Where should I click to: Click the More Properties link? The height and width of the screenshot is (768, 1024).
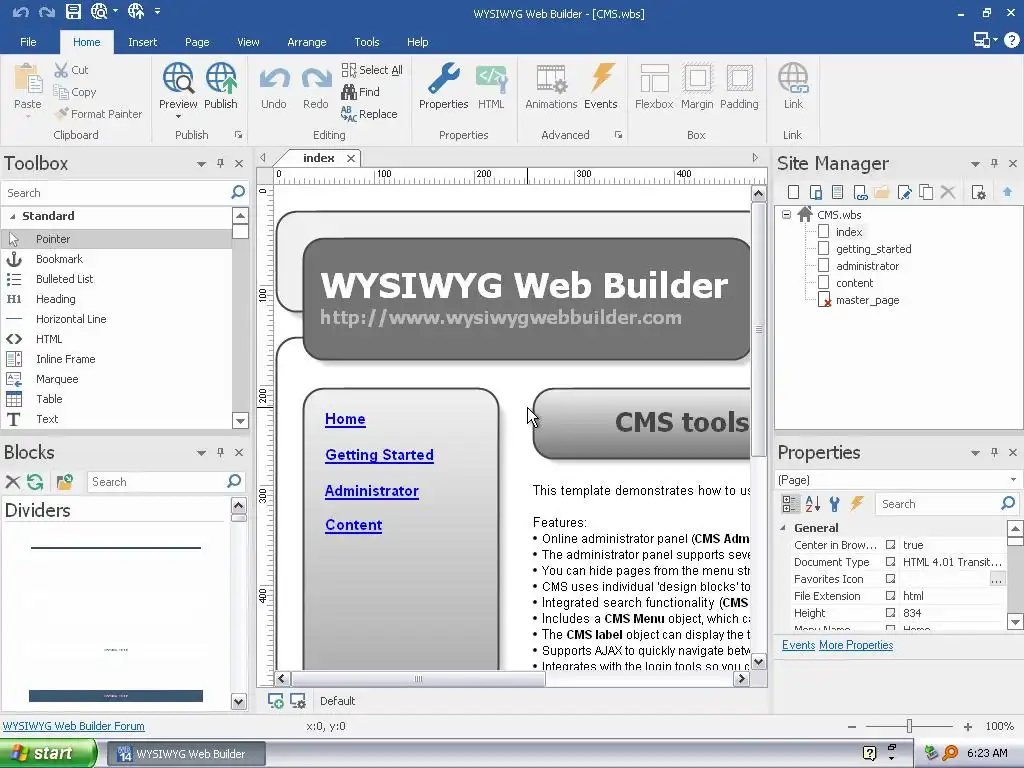point(856,645)
